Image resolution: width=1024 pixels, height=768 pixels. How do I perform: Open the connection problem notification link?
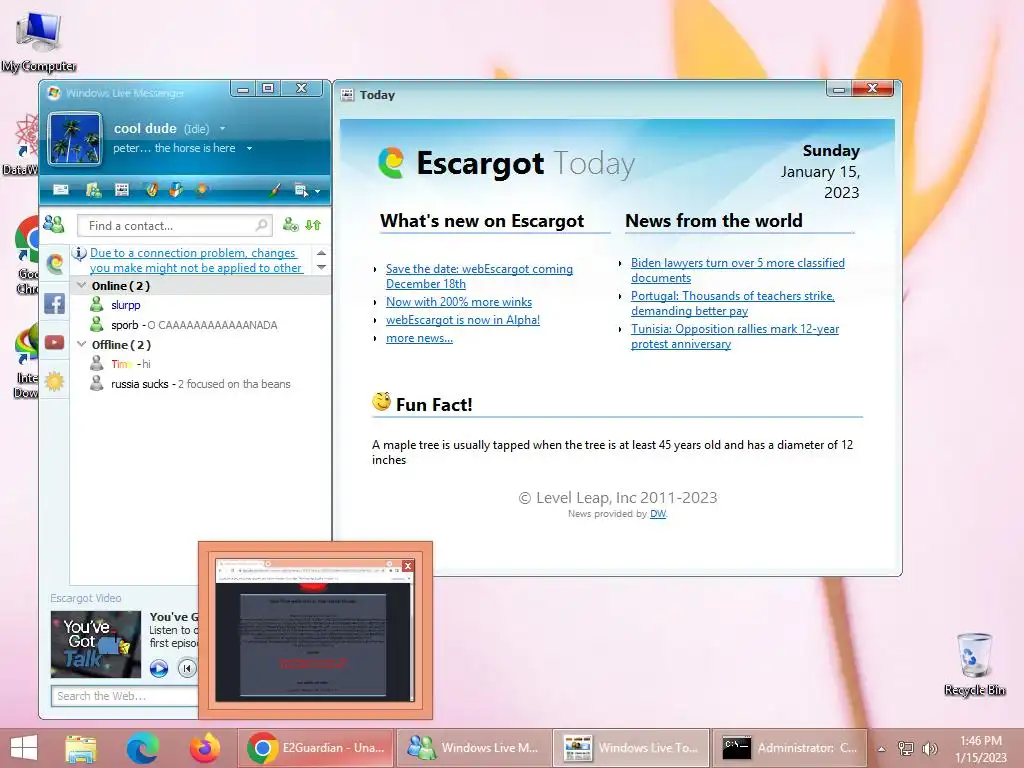[x=195, y=260]
